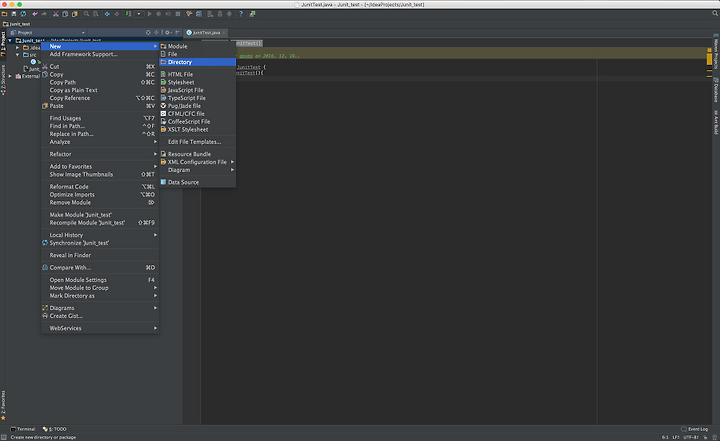Open Project panel gear settings menu

click(x=168, y=33)
